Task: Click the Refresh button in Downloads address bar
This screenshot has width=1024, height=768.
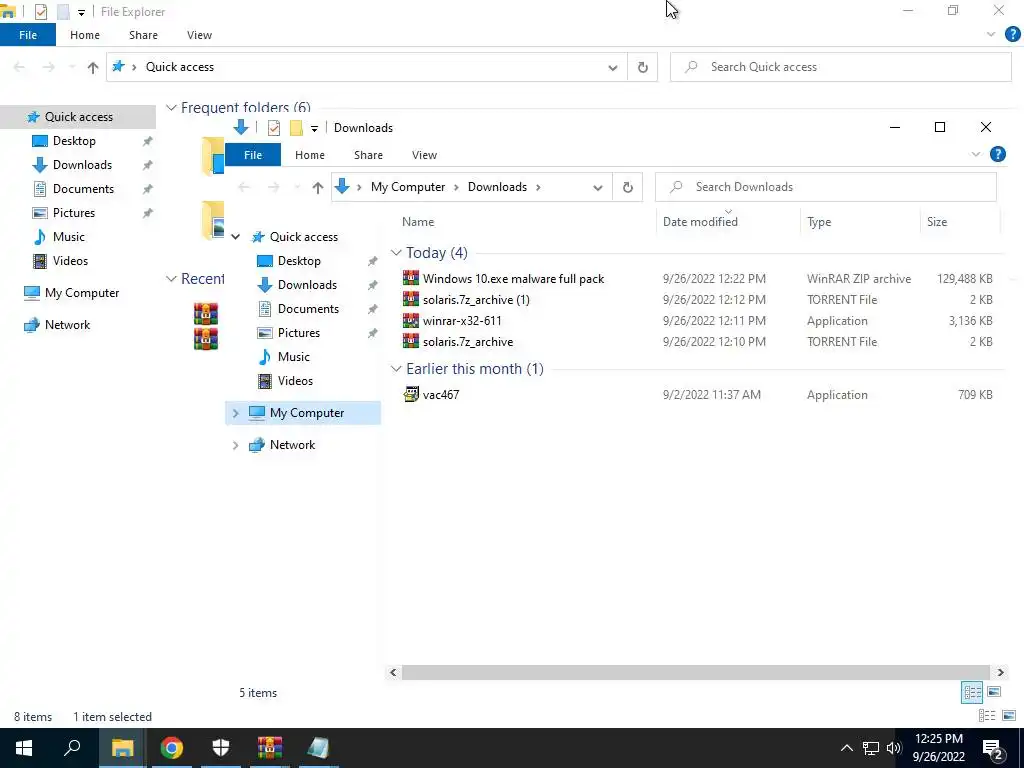Action: click(x=628, y=187)
